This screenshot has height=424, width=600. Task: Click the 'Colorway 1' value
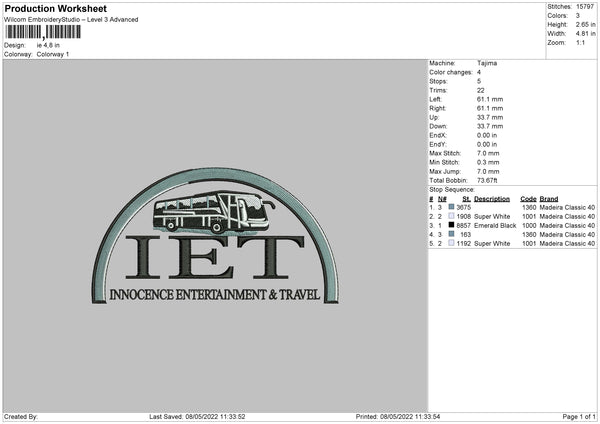click(x=53, y=54)
